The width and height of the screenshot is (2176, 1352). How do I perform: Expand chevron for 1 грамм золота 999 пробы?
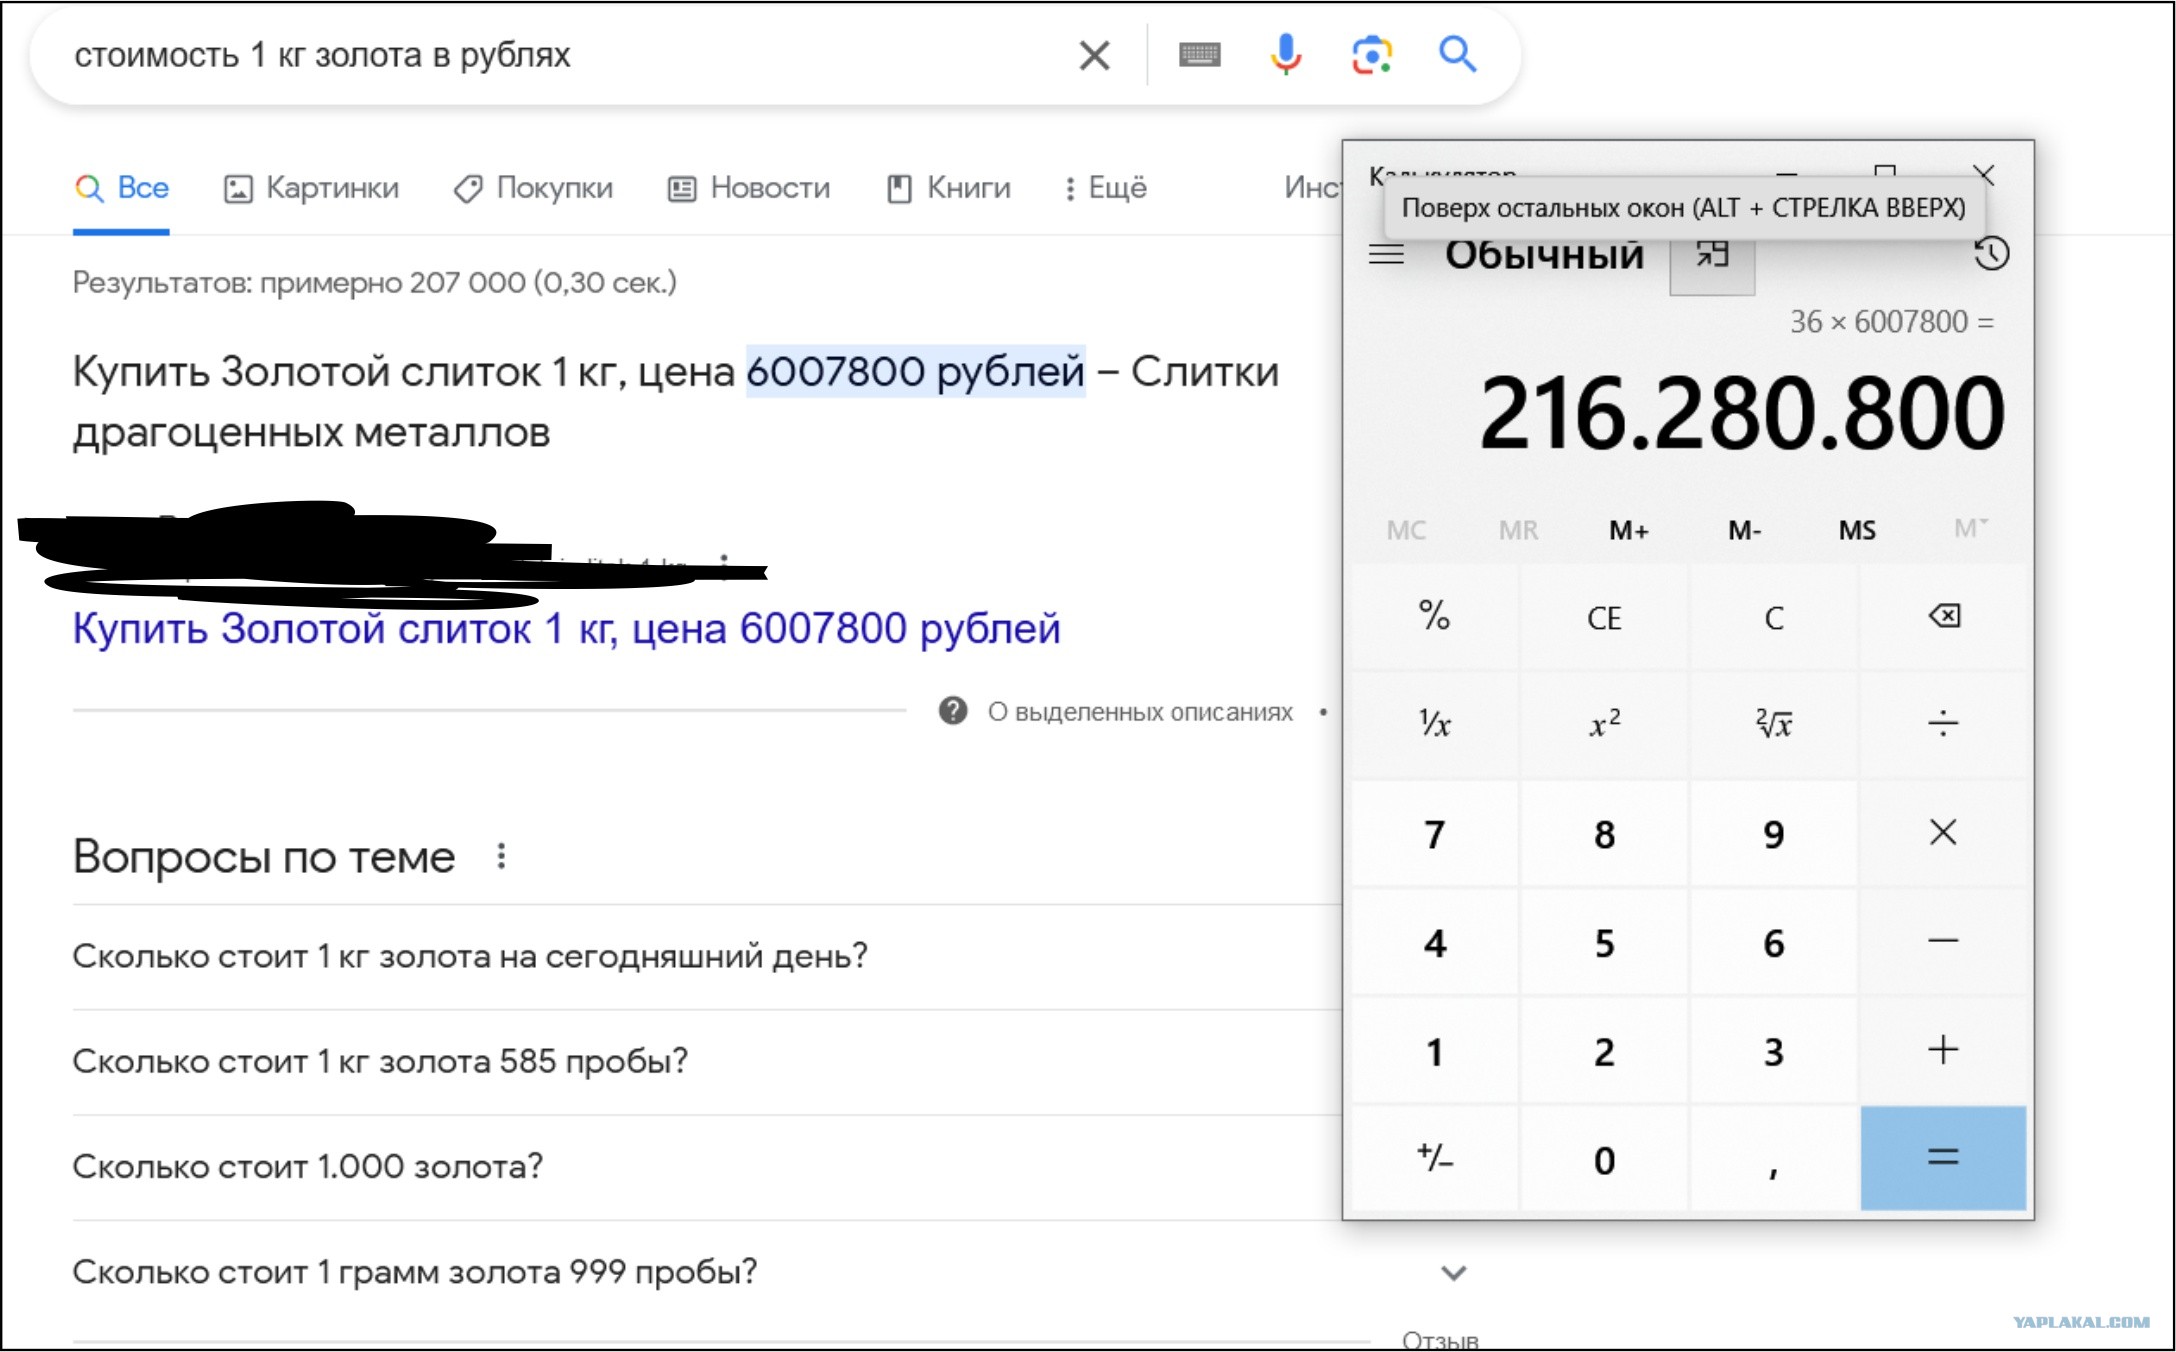tap(1453, 1273)
